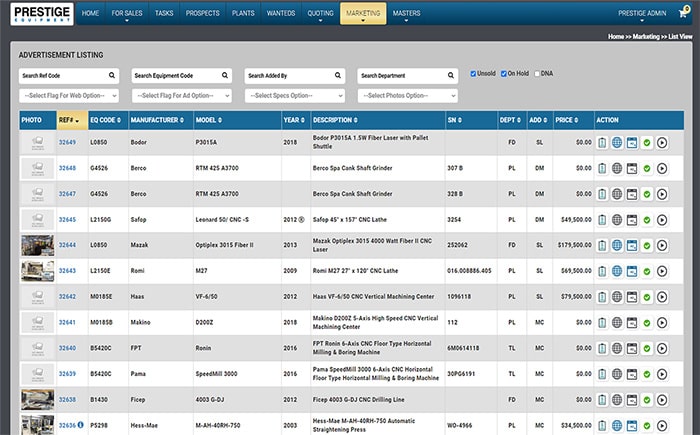Click clipboard icon for Romi ref 32643
The image size is (700, 435).
click(x=602, y=271)
